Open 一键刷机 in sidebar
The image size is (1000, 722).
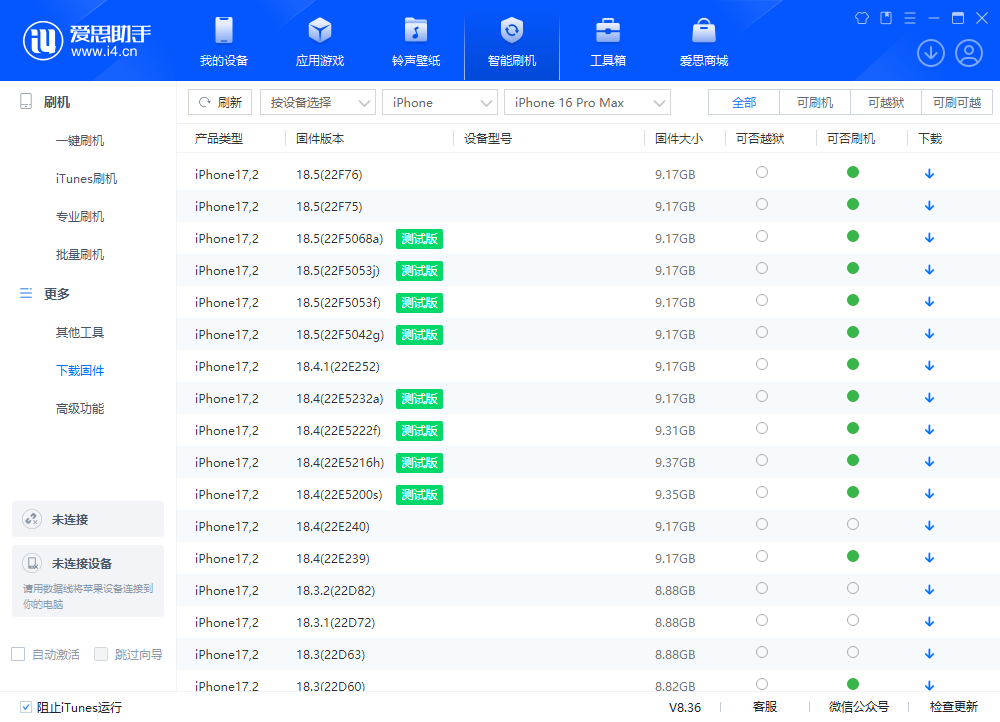pyautogui.click(x=80, y=140)
